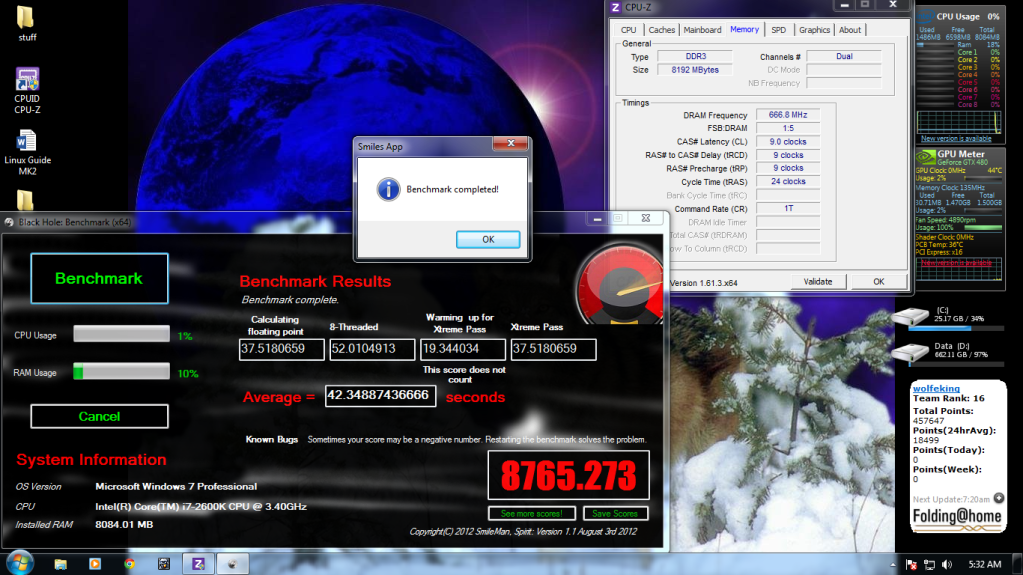1023x575 pixels.
Task: Switch to CPU-Z on the taskbar
Action: point(198,564)
